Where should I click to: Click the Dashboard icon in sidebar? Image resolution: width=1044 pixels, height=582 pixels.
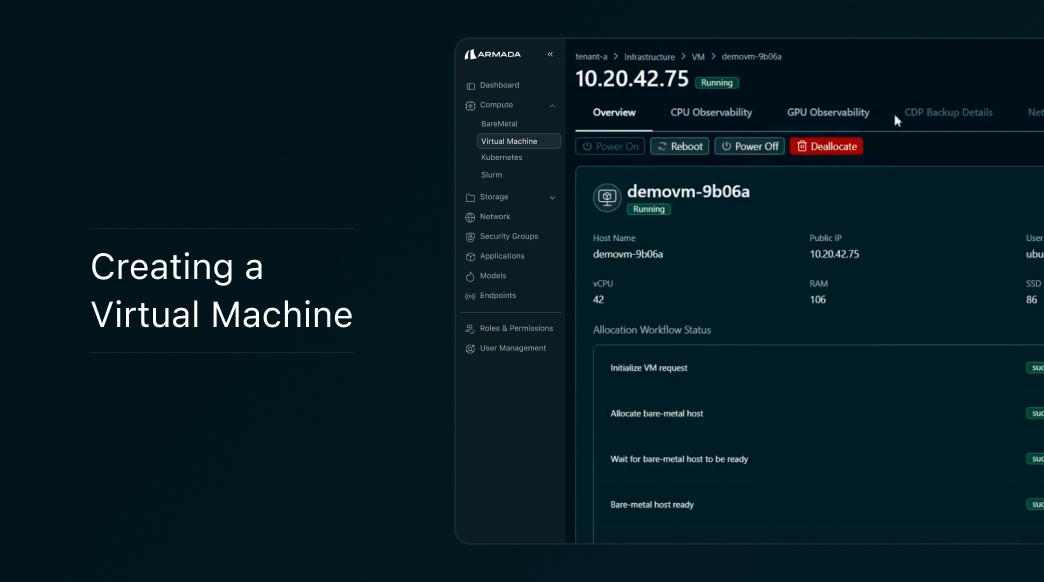coord(471,86)
